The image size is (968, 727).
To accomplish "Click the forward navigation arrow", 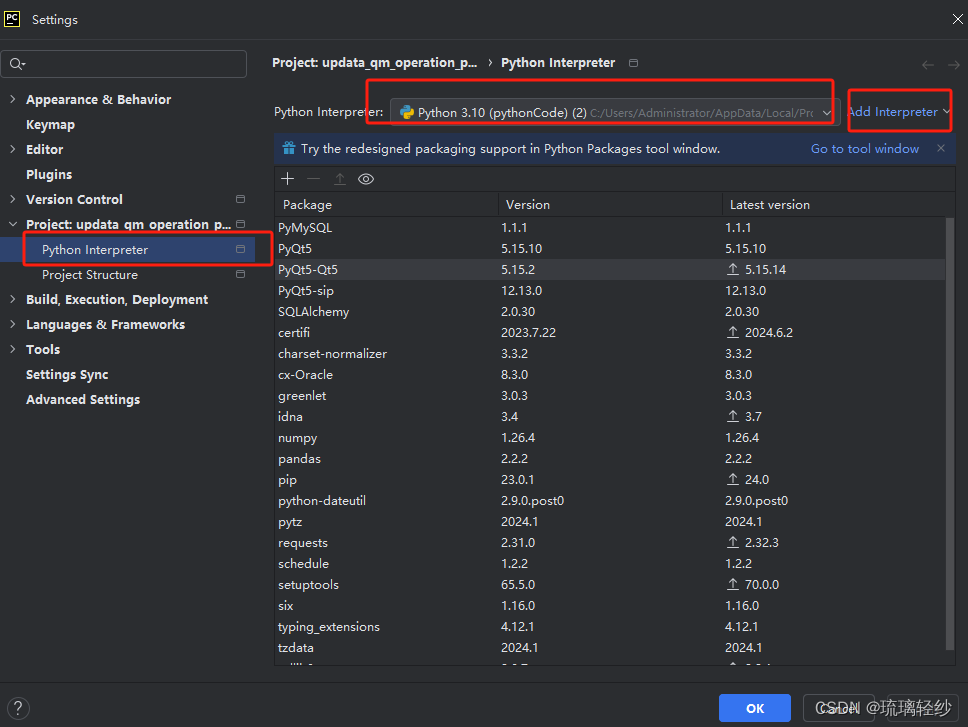I will (x=954, y=65).
